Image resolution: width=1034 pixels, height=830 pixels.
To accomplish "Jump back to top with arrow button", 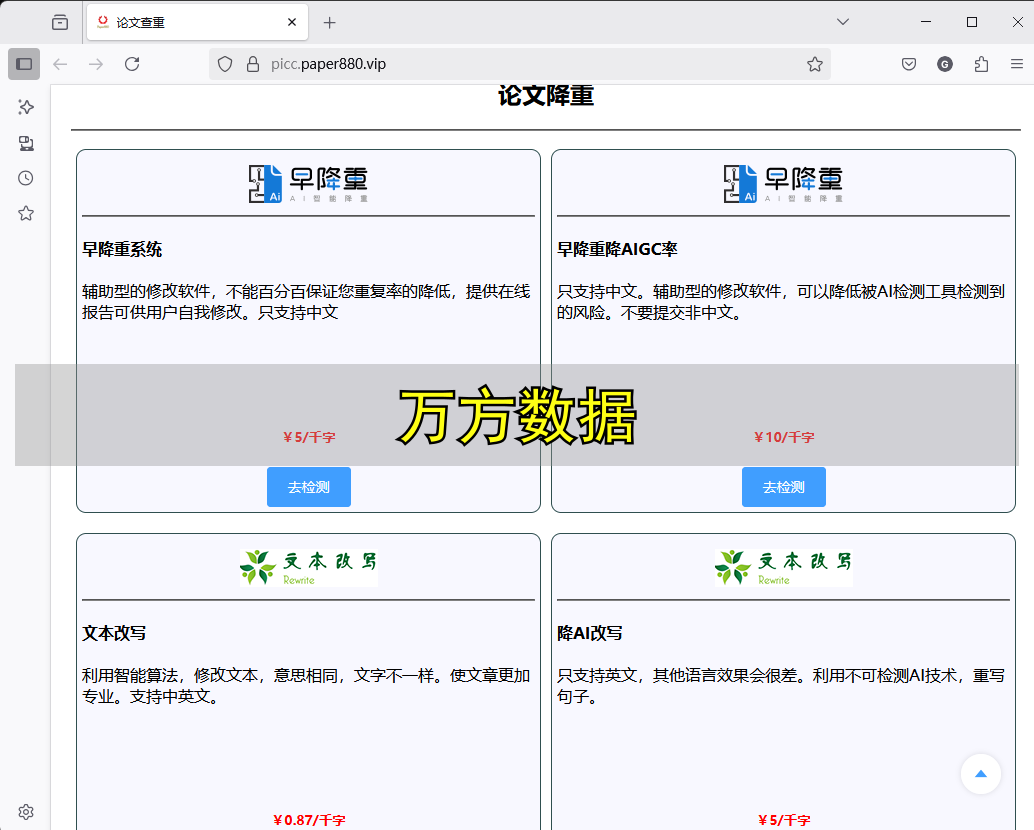I will click(x=981, y=774).
